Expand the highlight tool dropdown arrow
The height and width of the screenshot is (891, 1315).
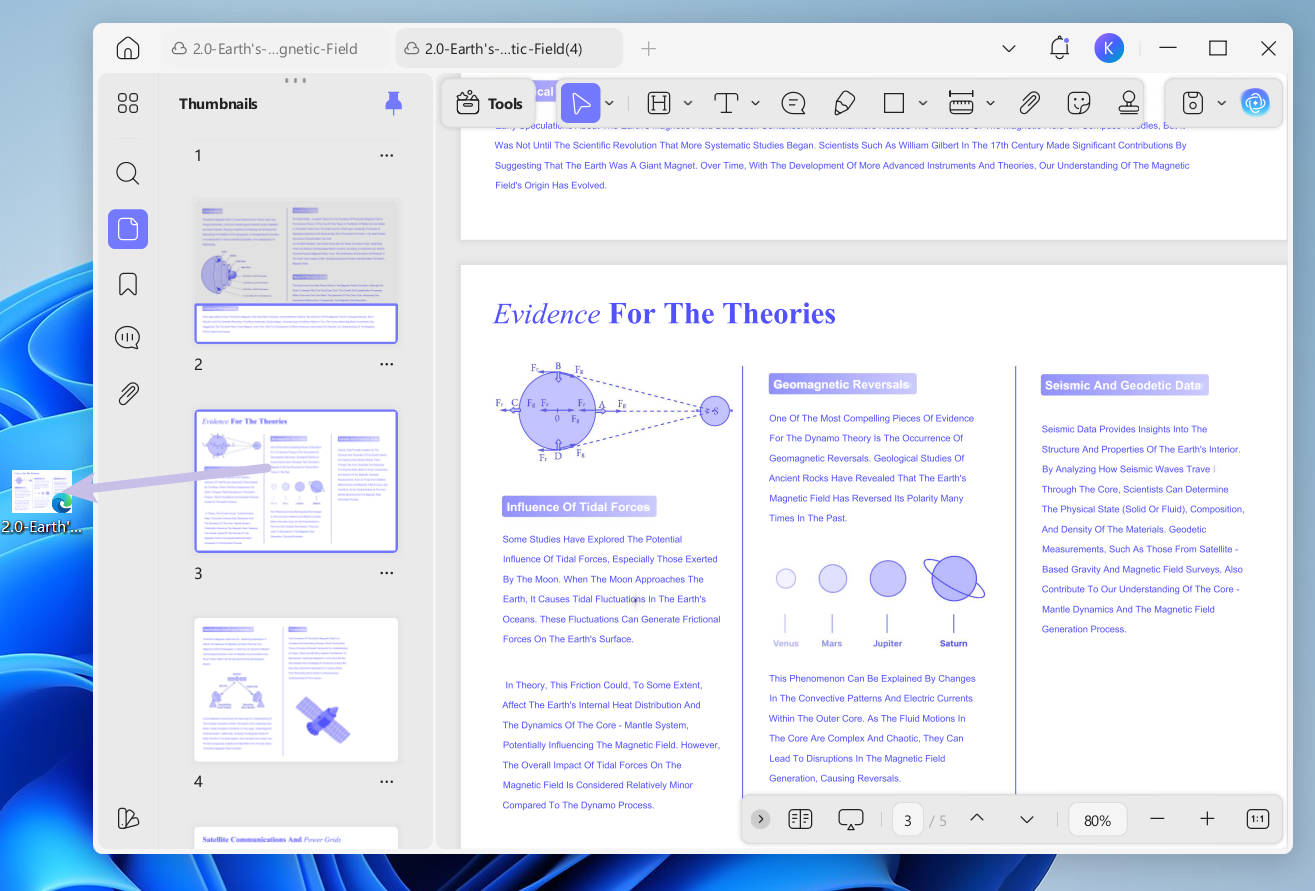coord(688,103)
